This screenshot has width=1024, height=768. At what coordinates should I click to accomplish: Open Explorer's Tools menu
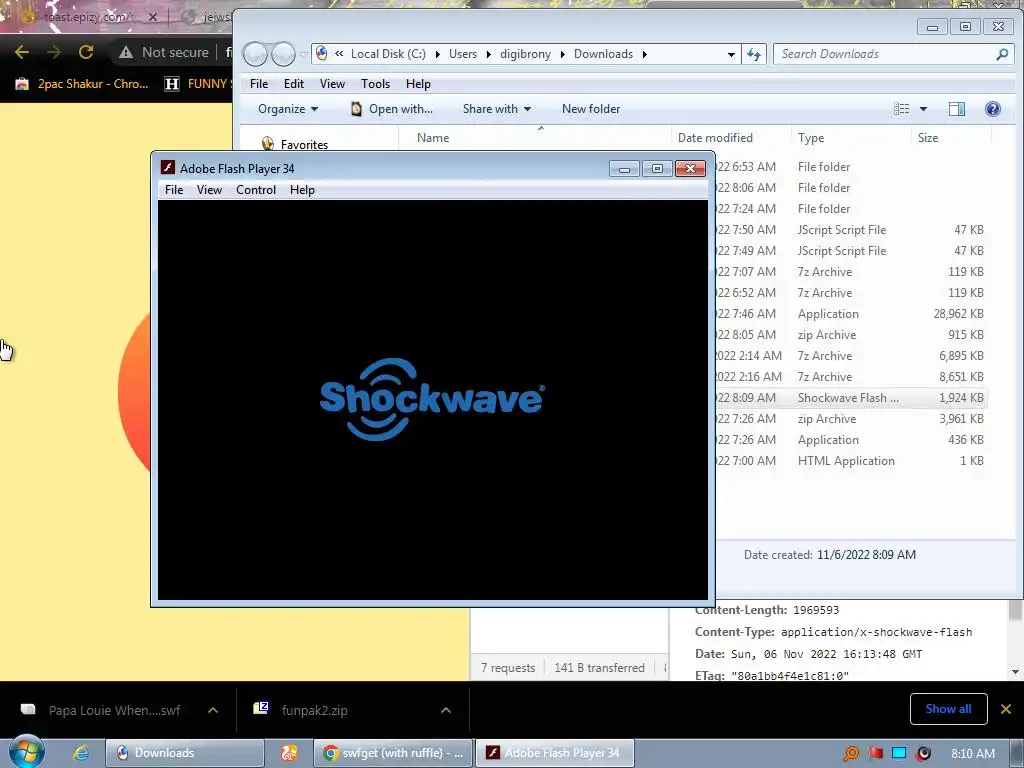point(375,84)
